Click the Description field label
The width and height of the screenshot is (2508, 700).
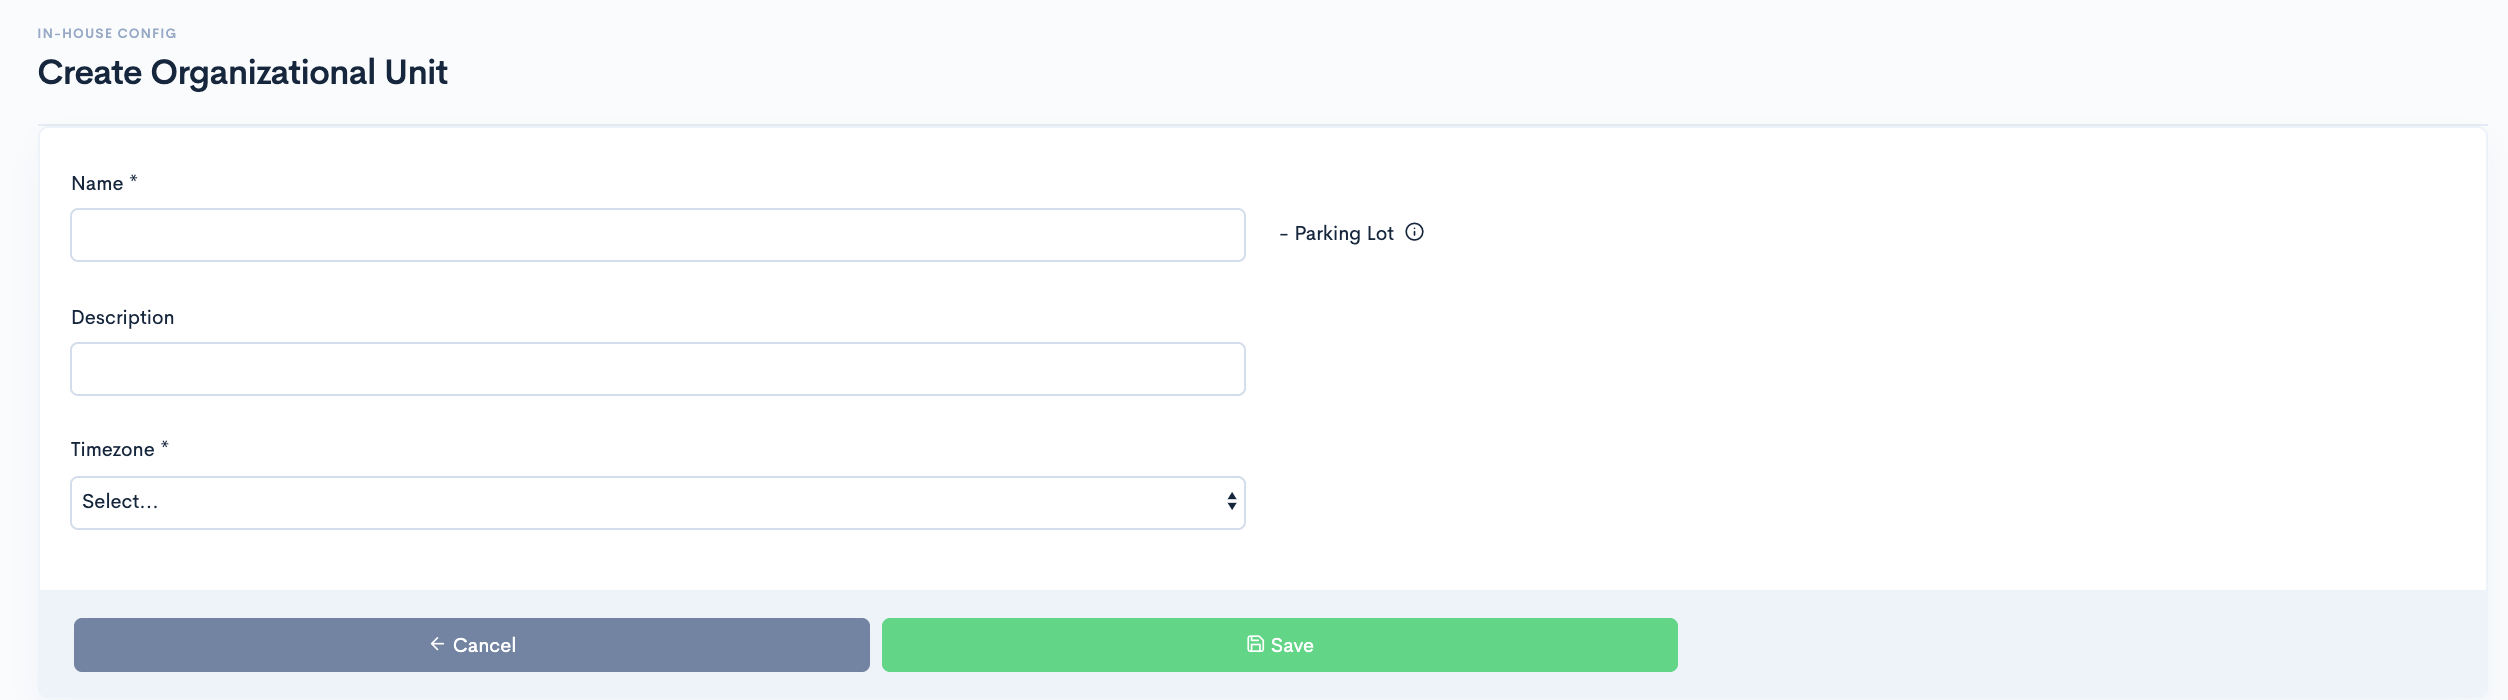pos(122,317)
